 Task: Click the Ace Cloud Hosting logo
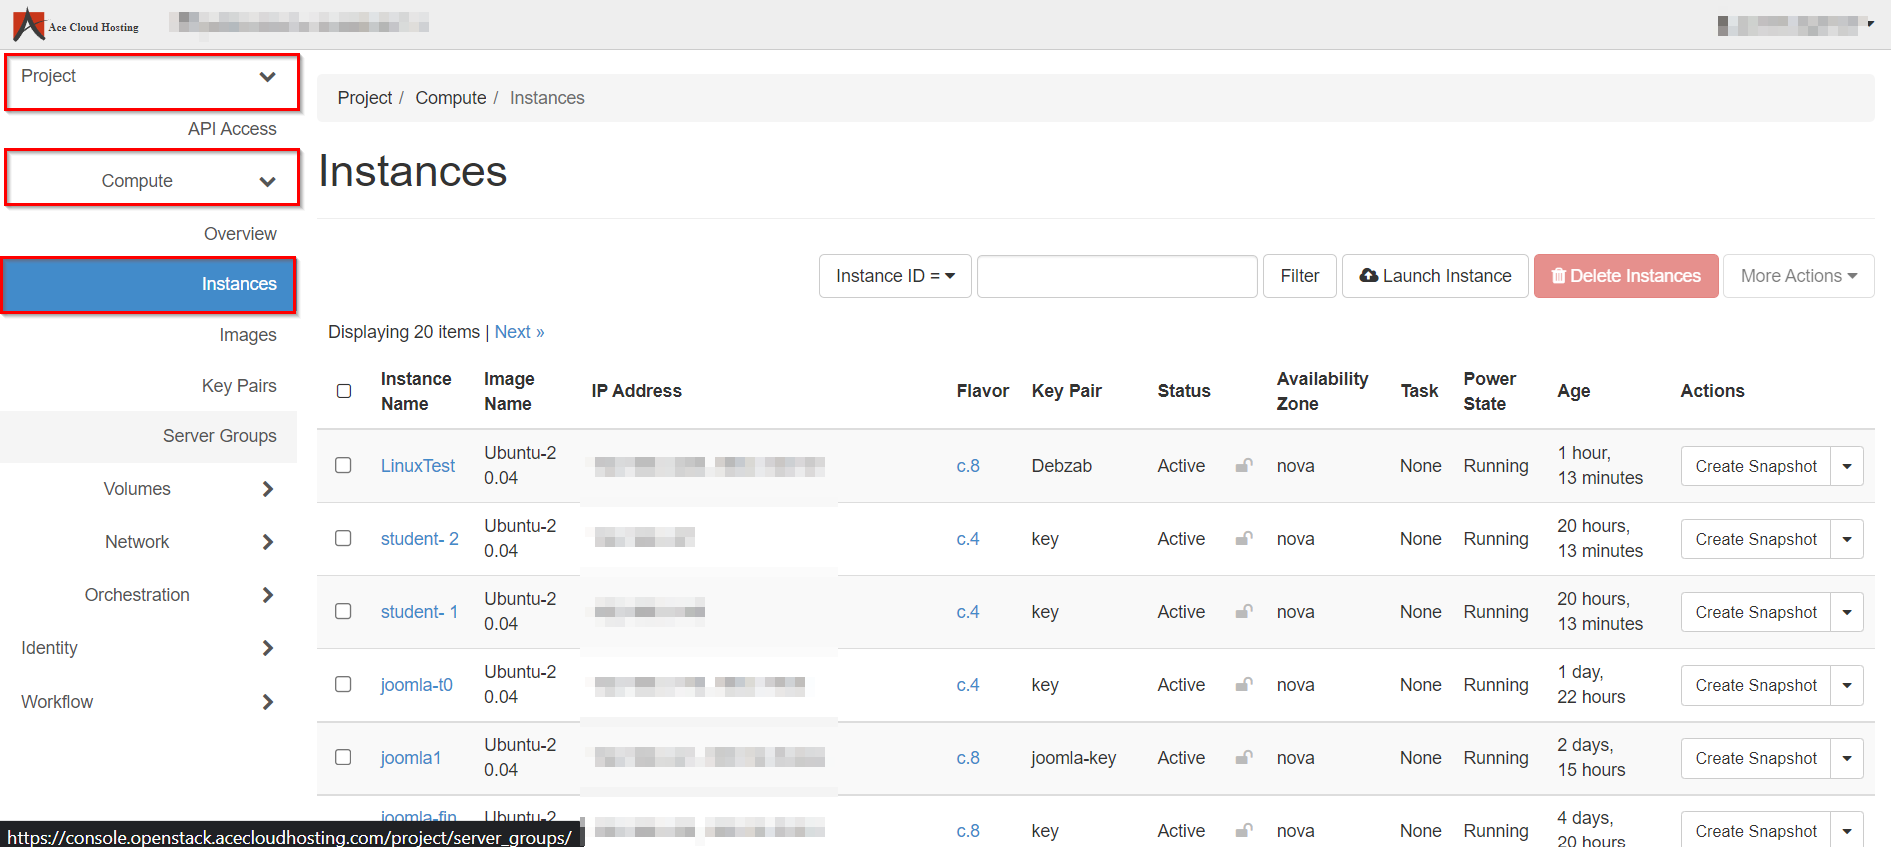[76, 24]
